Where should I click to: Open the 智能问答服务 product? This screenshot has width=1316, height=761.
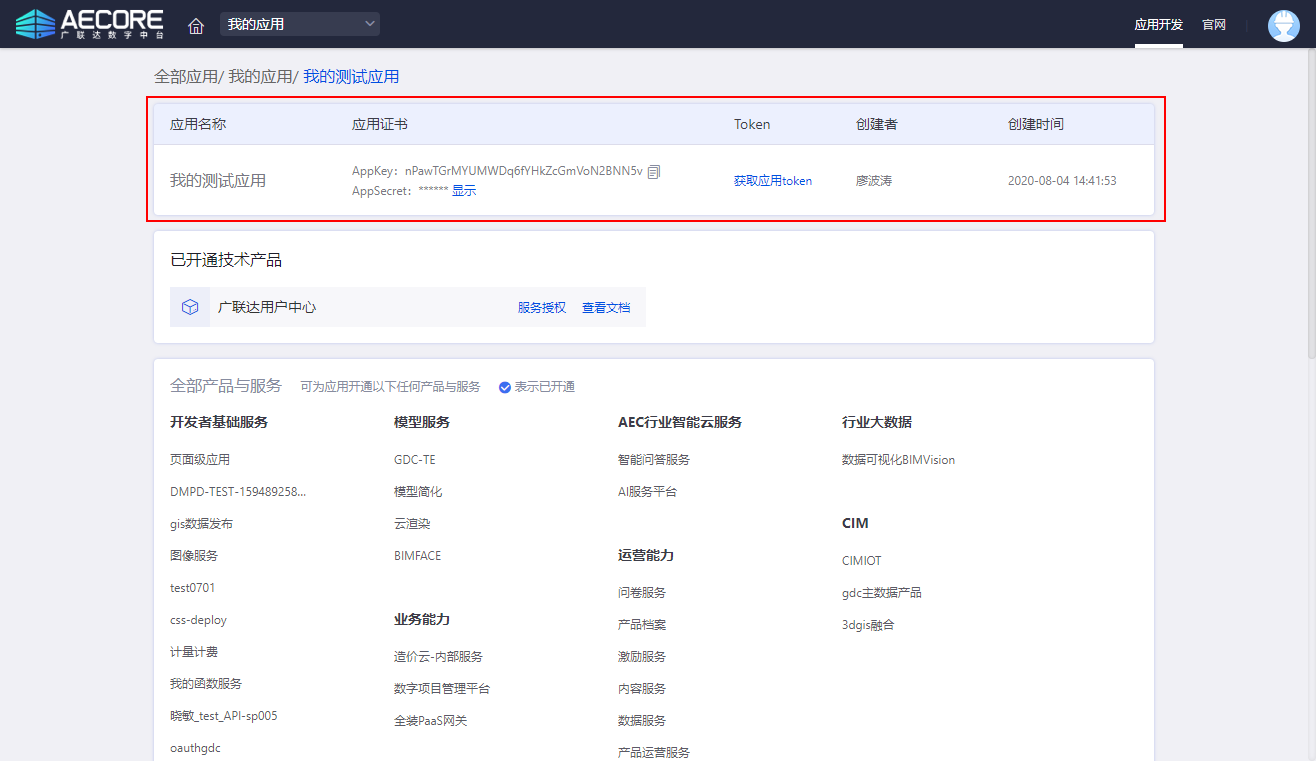click(654, 460)
